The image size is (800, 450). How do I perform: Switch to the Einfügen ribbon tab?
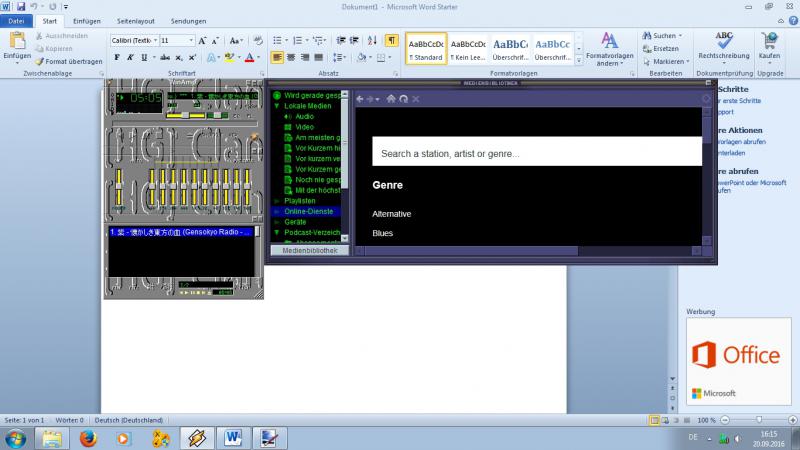[87, 21]
